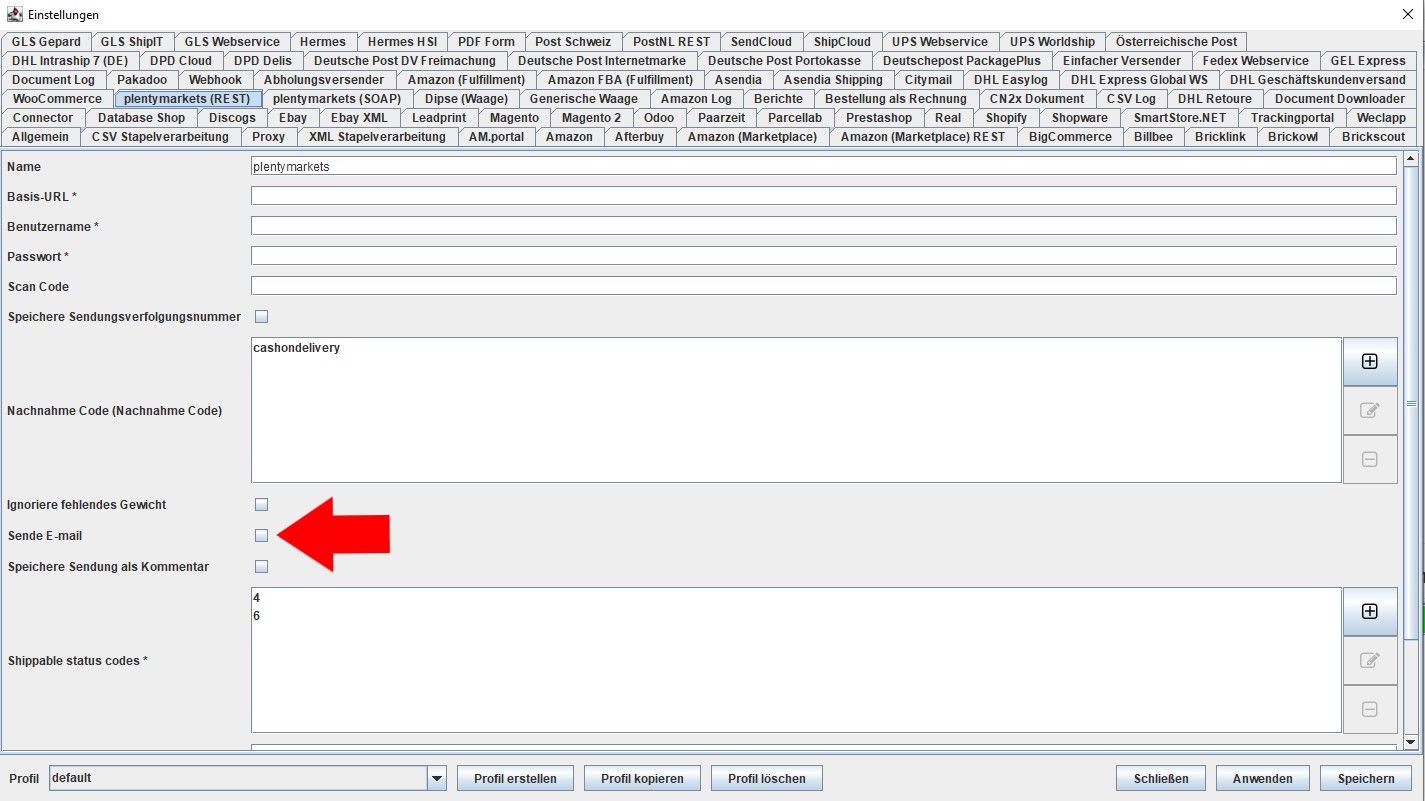Toggle Speichere Sendung als Kommentar checkbox
The width and height of the screenshot is (1425, 801).
(x=262, y=567)
